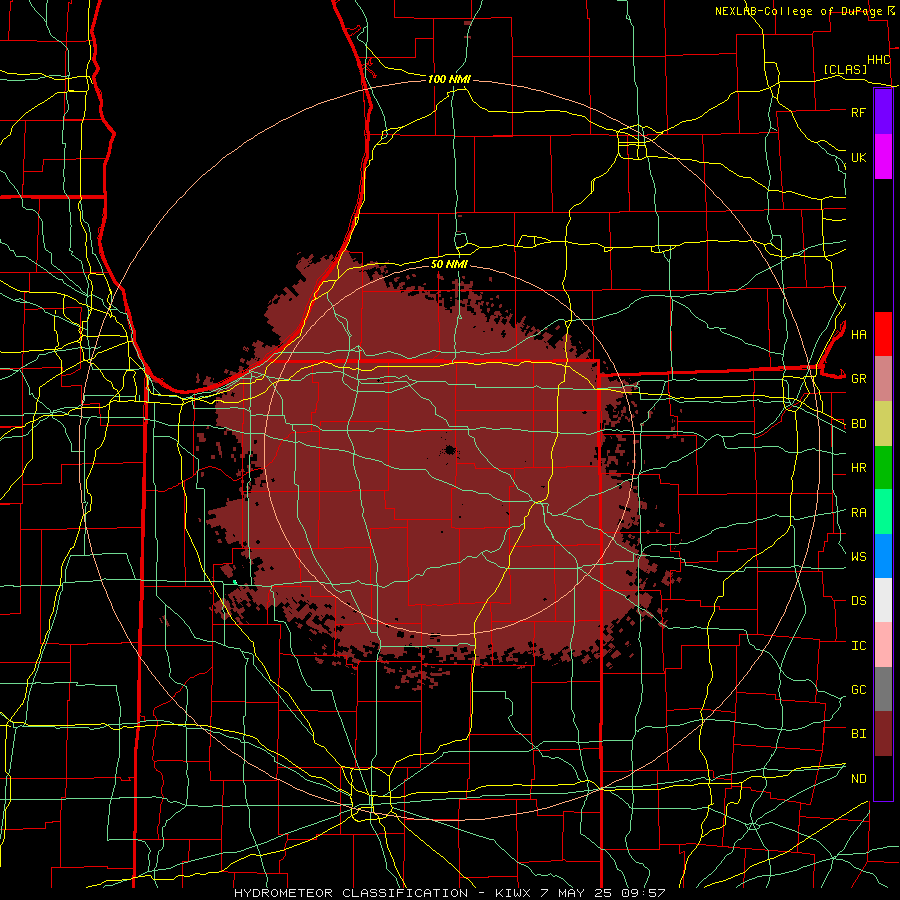
Task: Click the KIWX radar site black dot
Action: (x=450, y=450)
